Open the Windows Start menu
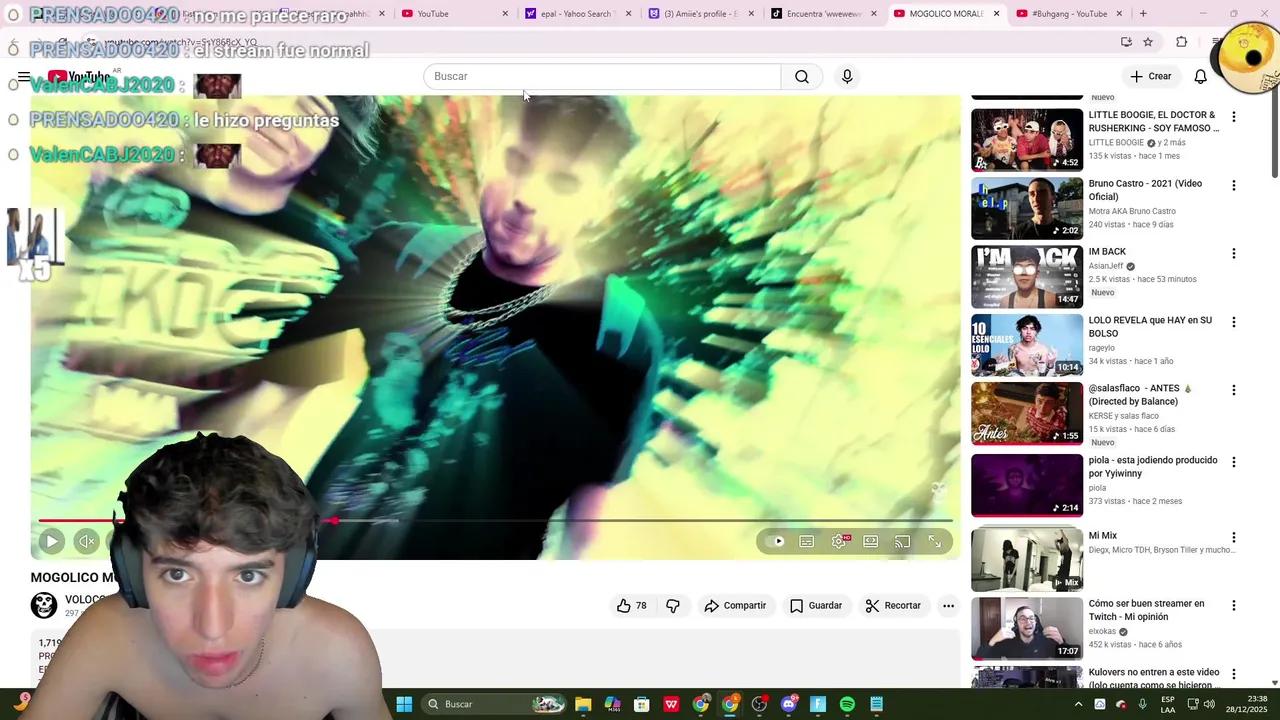Viewport: 1280px width, 720px height. tap(404, 704)
